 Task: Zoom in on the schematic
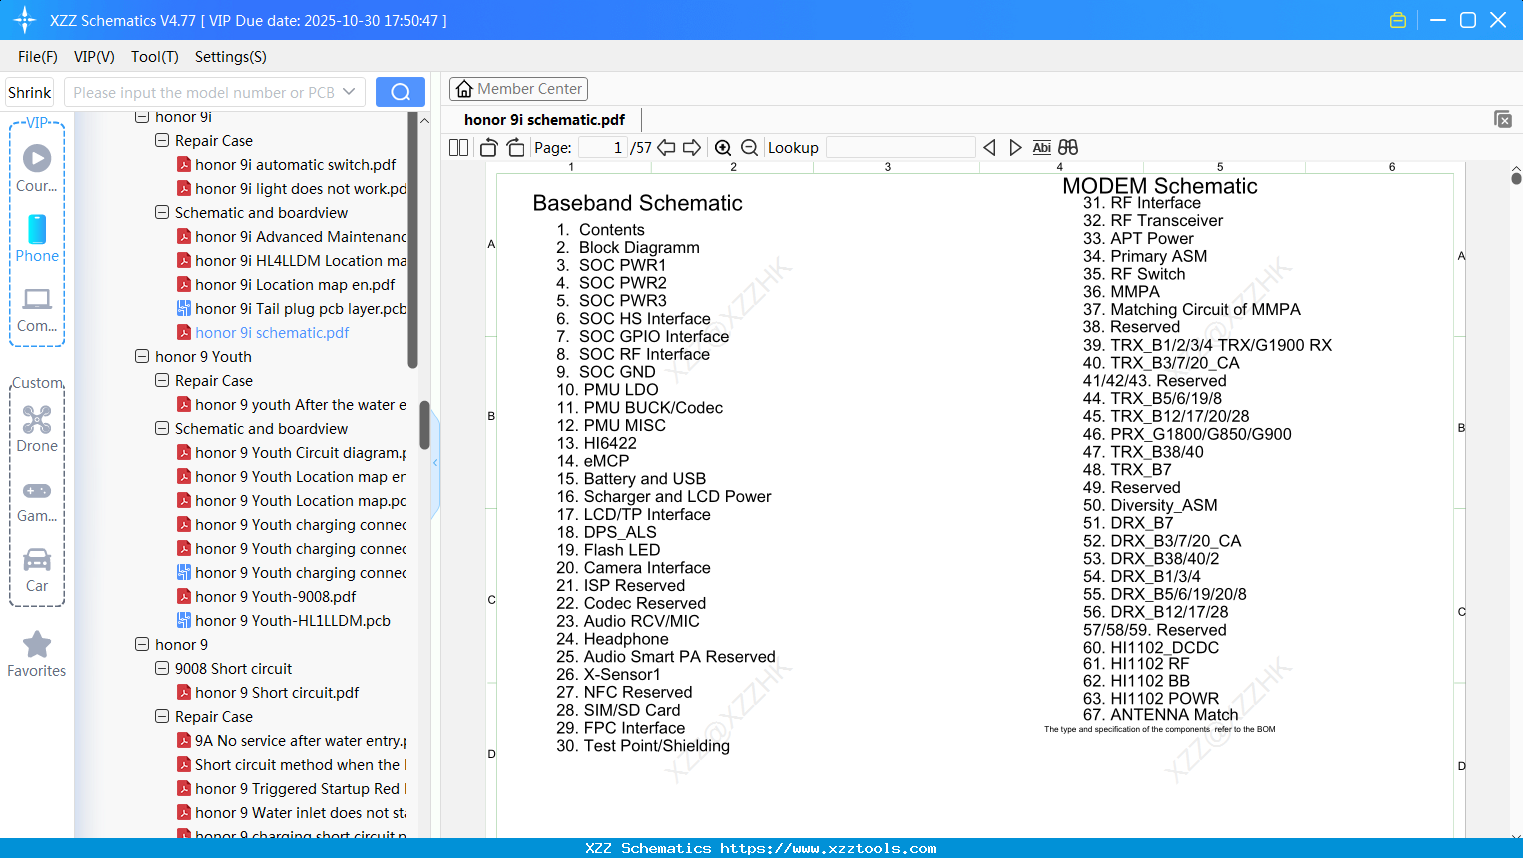coord(723,148)
